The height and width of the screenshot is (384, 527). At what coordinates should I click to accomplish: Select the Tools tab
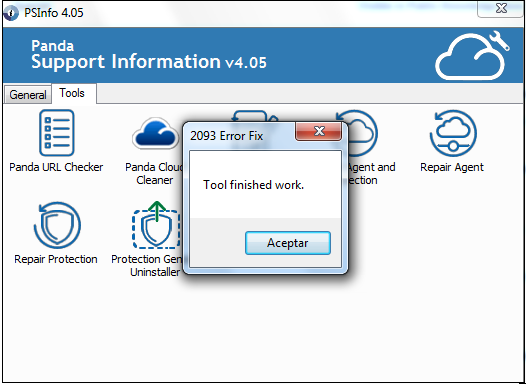[74, 93]
